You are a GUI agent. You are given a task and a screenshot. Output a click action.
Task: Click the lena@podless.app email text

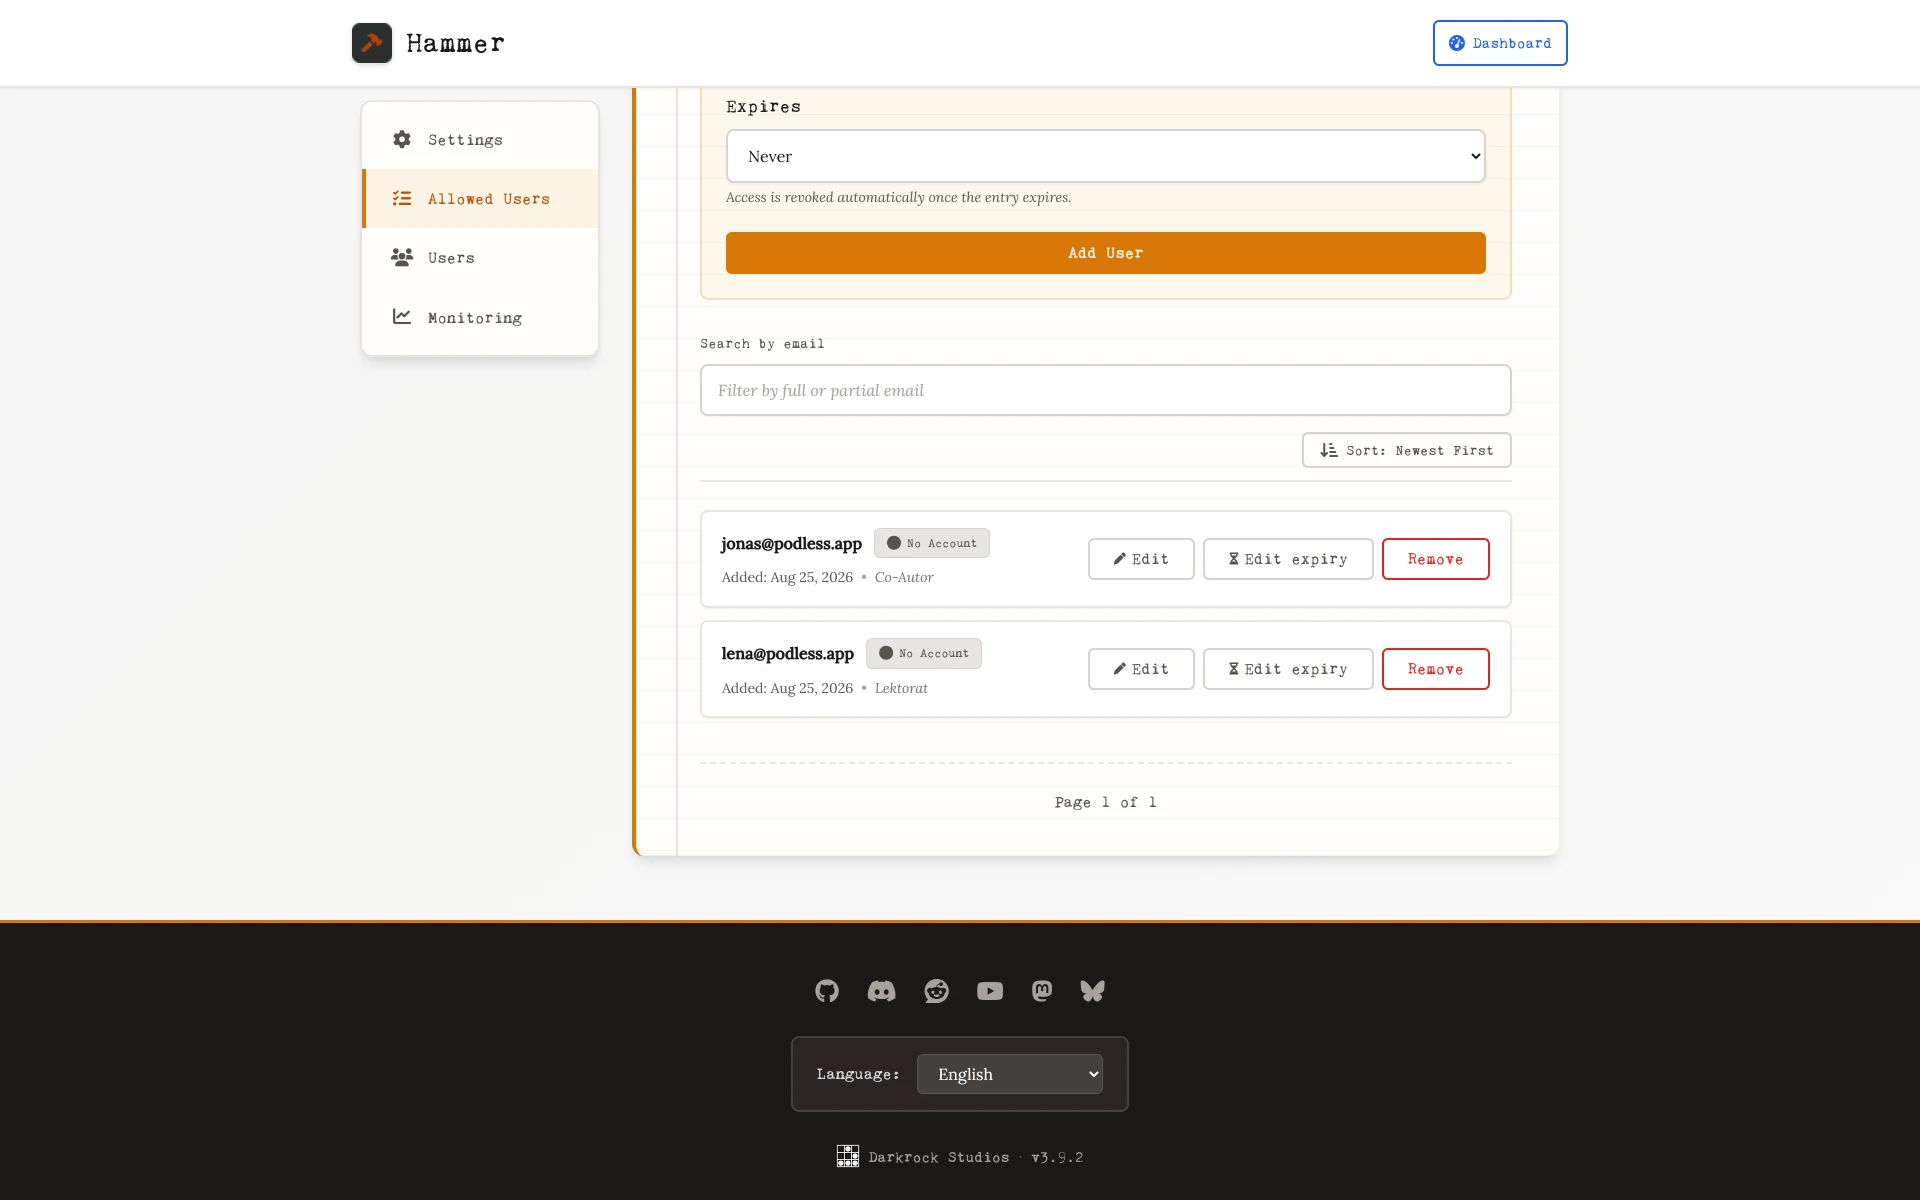pyautogui.click(x=787, y=653)
